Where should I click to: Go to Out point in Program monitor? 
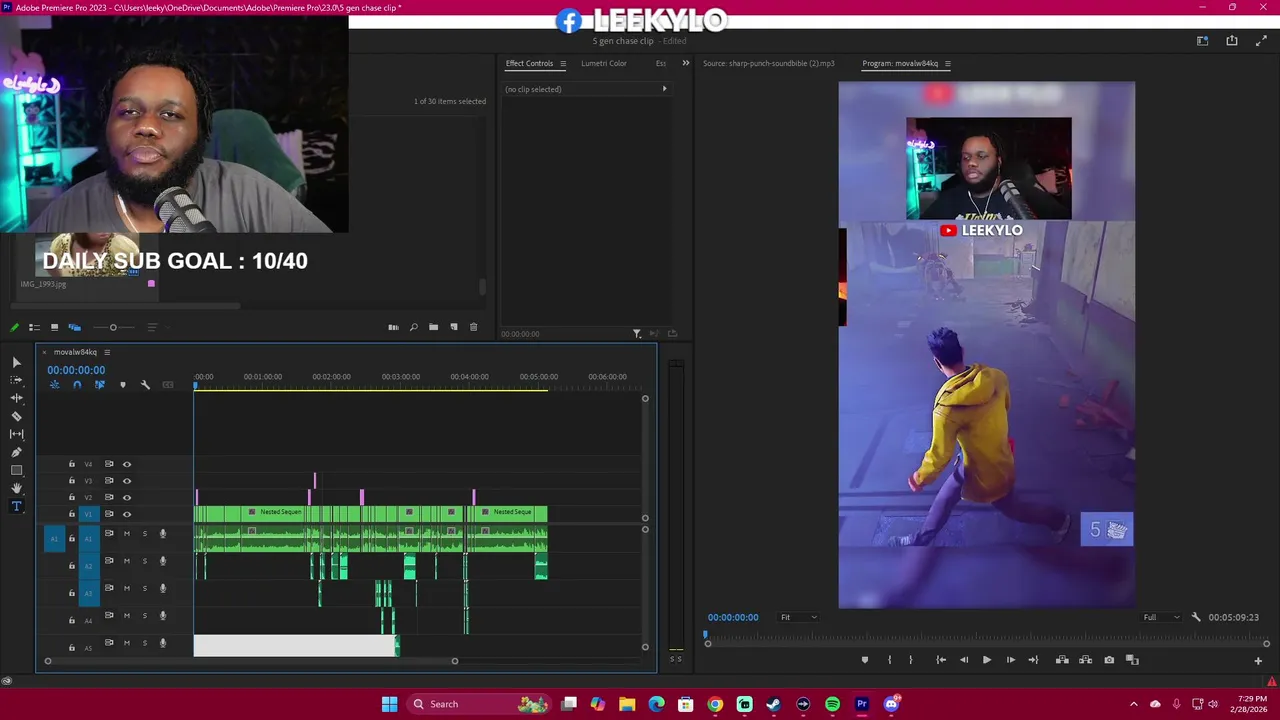click(1033, 660)
